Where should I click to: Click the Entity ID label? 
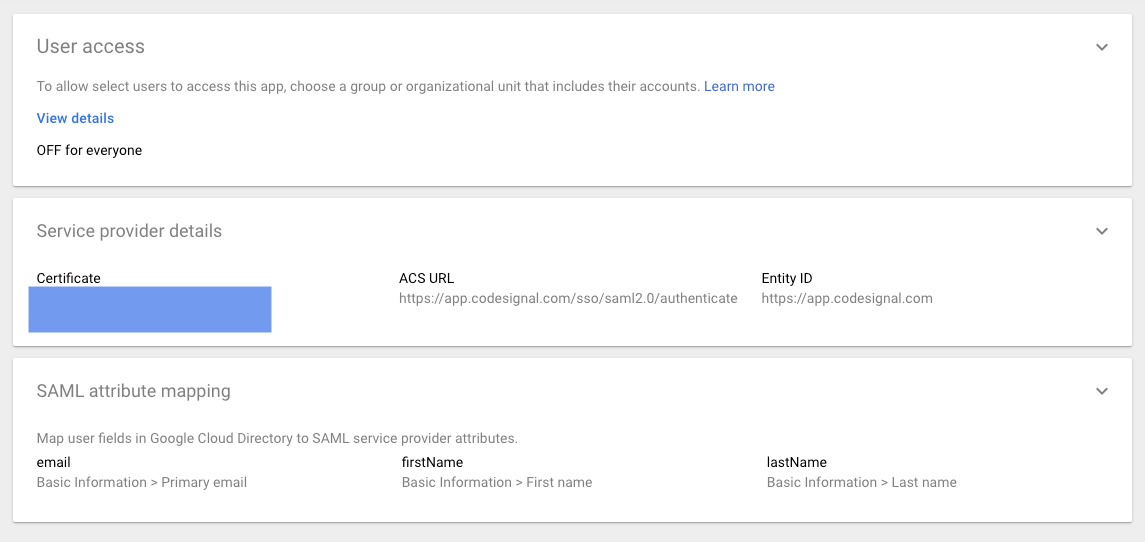coord(787,278)
